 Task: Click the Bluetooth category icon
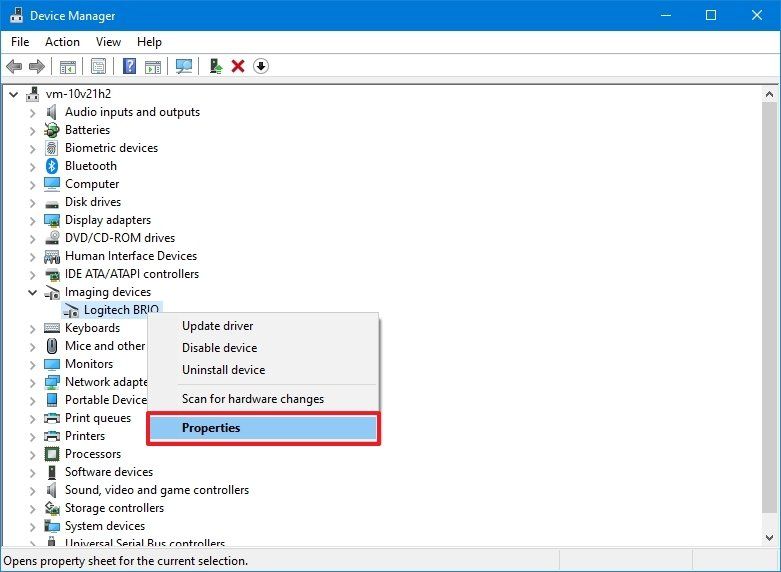(x=52, y=166)
